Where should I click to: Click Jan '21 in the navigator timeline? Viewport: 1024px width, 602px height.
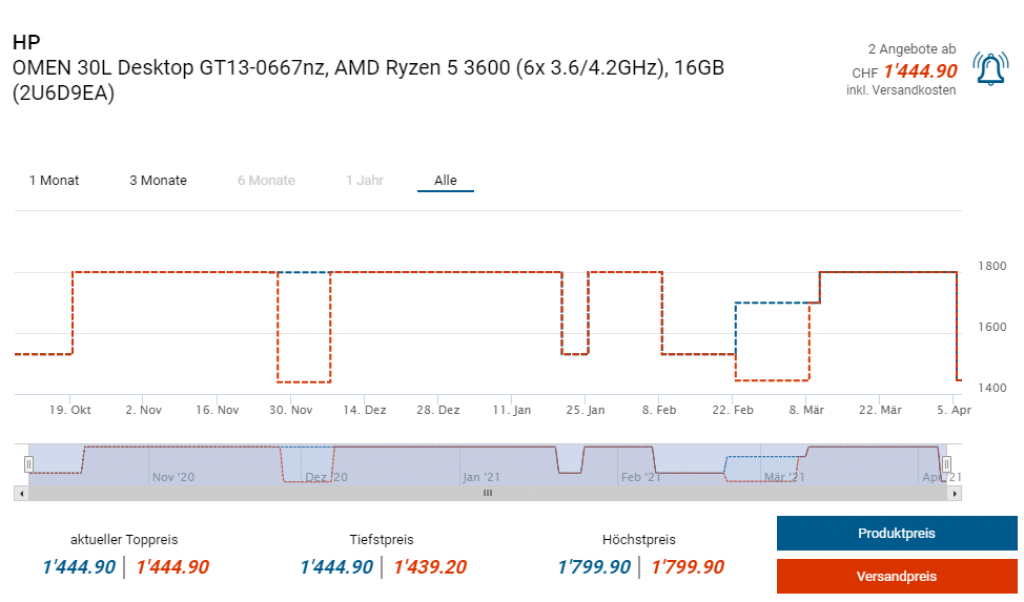pos(485,477)
